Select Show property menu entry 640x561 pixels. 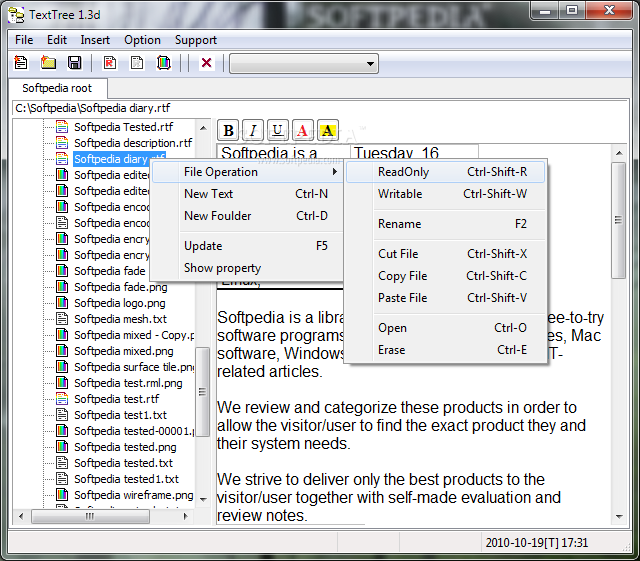[x=247, y=268]
